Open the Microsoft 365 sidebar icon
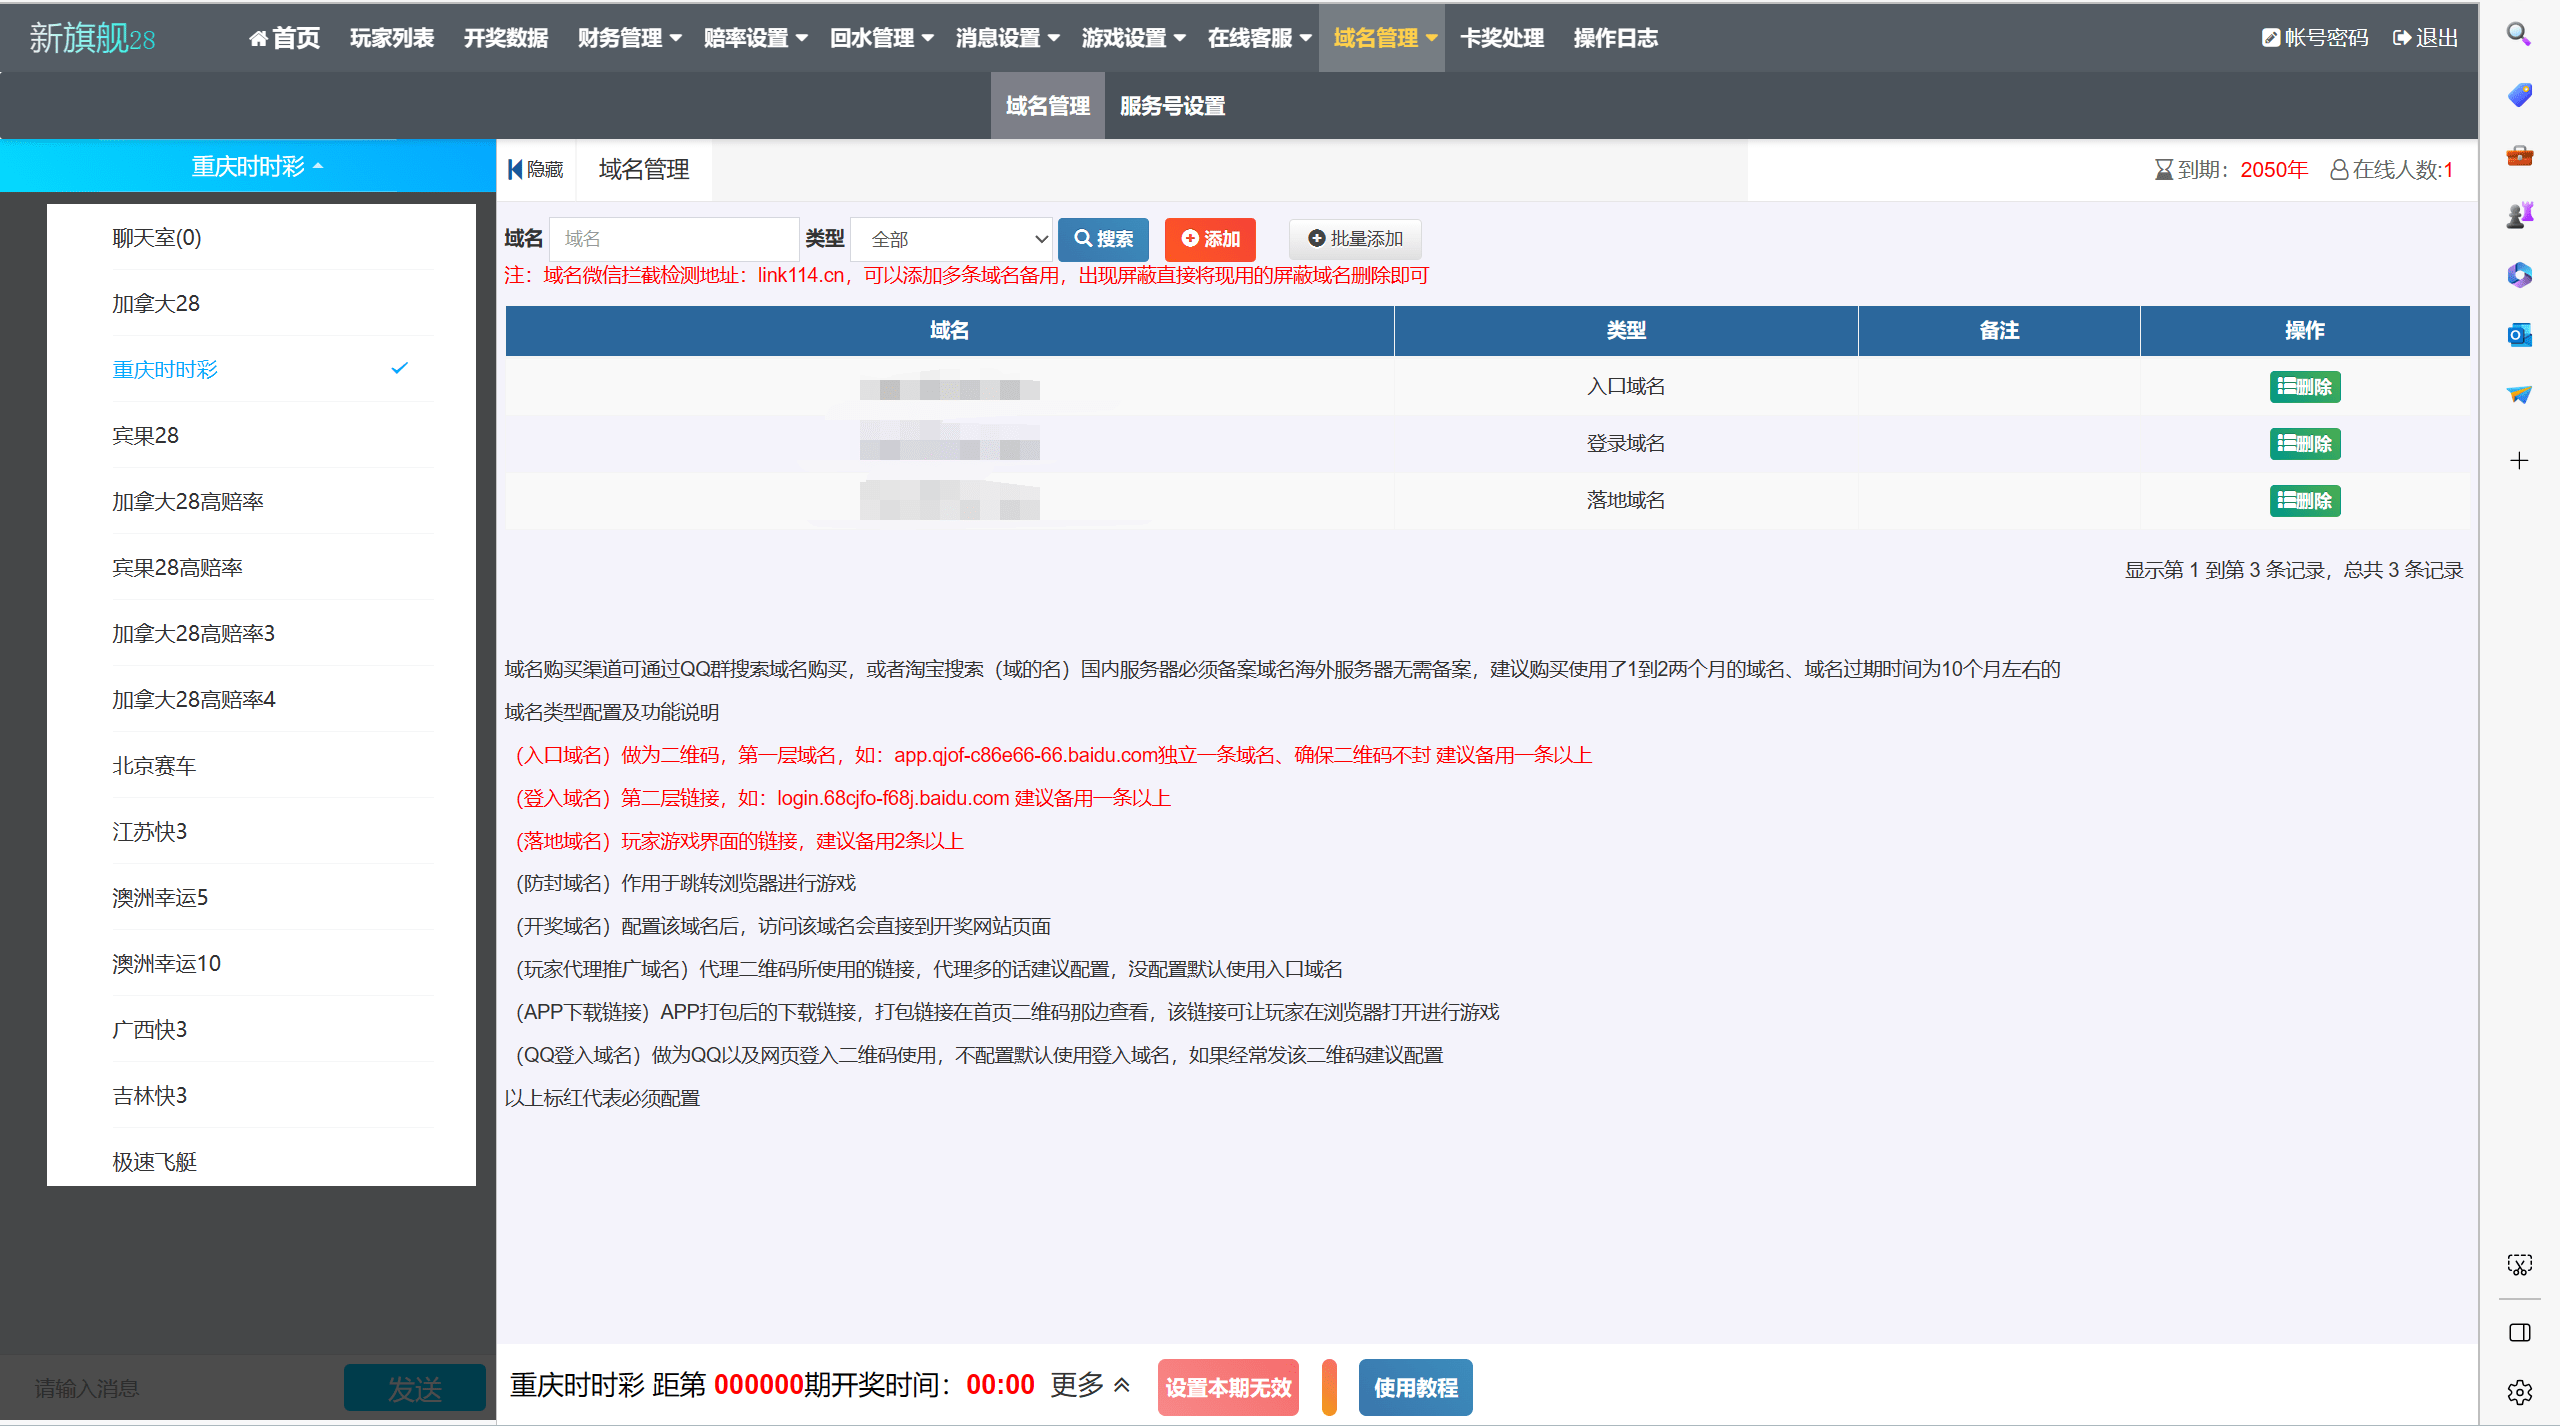 [2519, 275]
